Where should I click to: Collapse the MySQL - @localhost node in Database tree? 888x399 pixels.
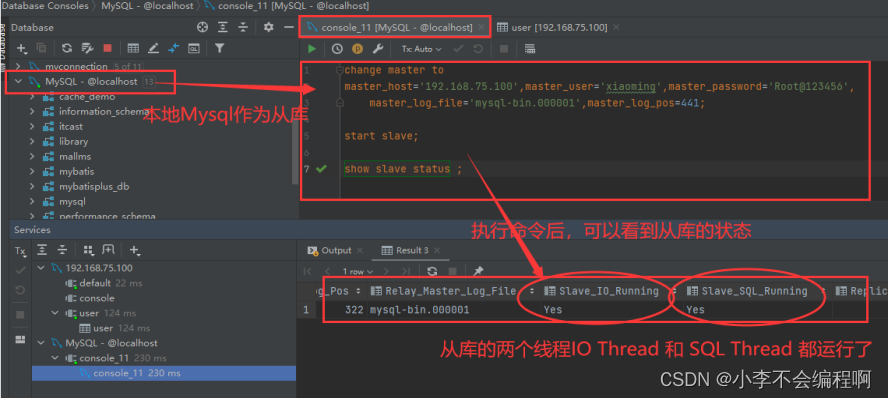pyautogui.click(x=19, y=81)
